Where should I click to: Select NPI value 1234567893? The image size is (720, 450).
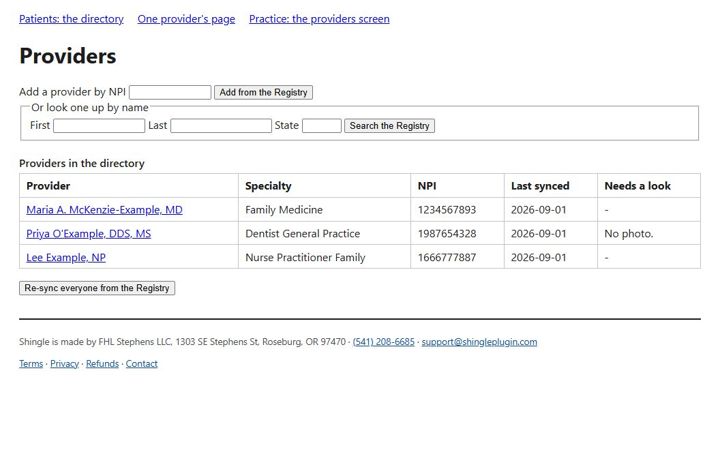pyautogui.click(x=447, y=210)
